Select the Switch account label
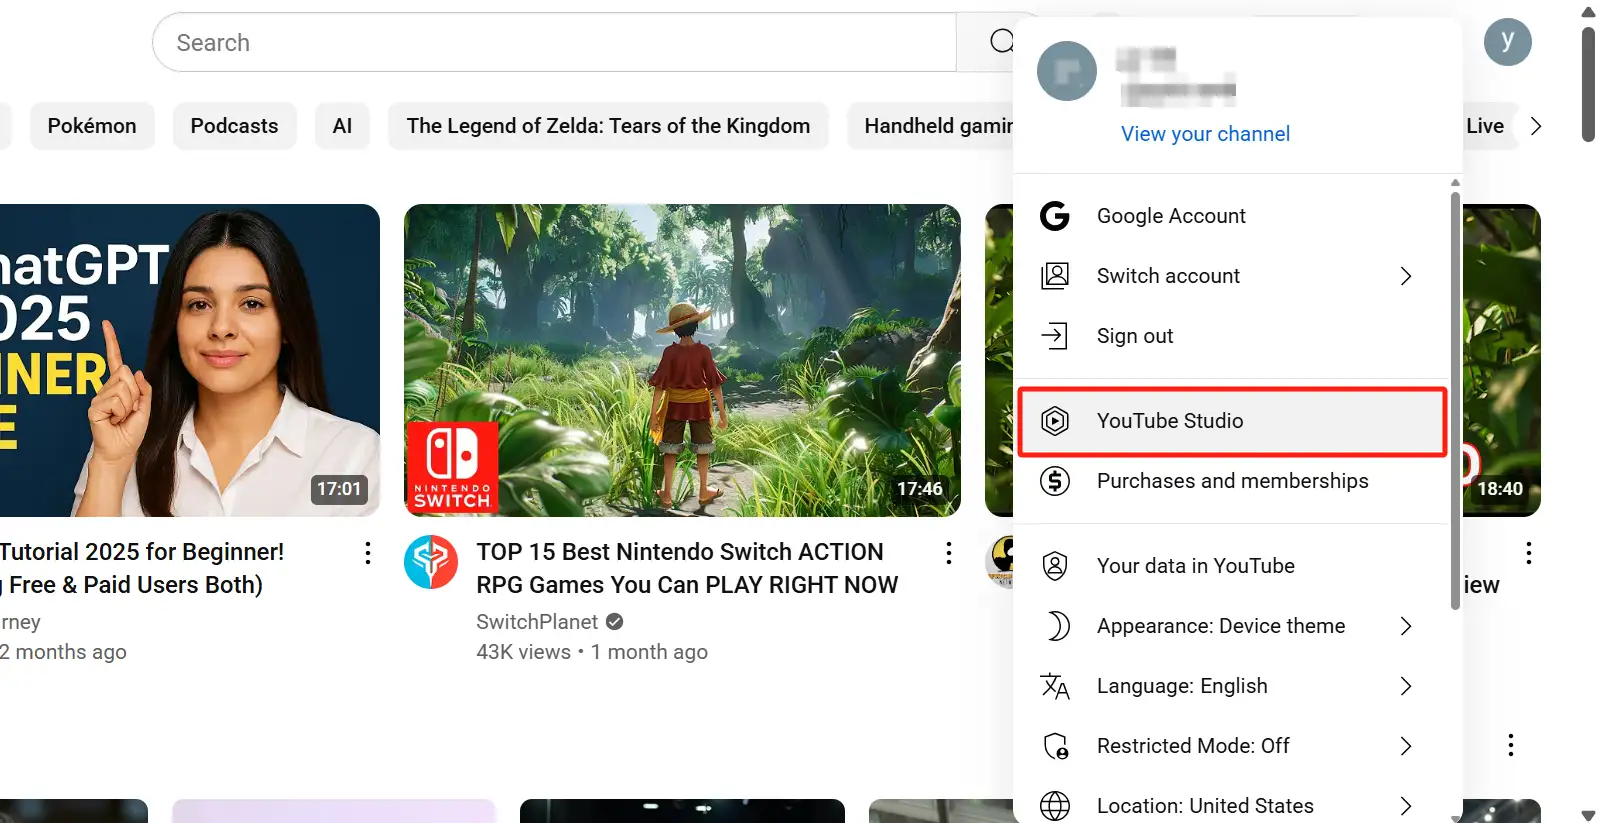Viewport: 1600px width, 823px height. (x=1168, y=276)
